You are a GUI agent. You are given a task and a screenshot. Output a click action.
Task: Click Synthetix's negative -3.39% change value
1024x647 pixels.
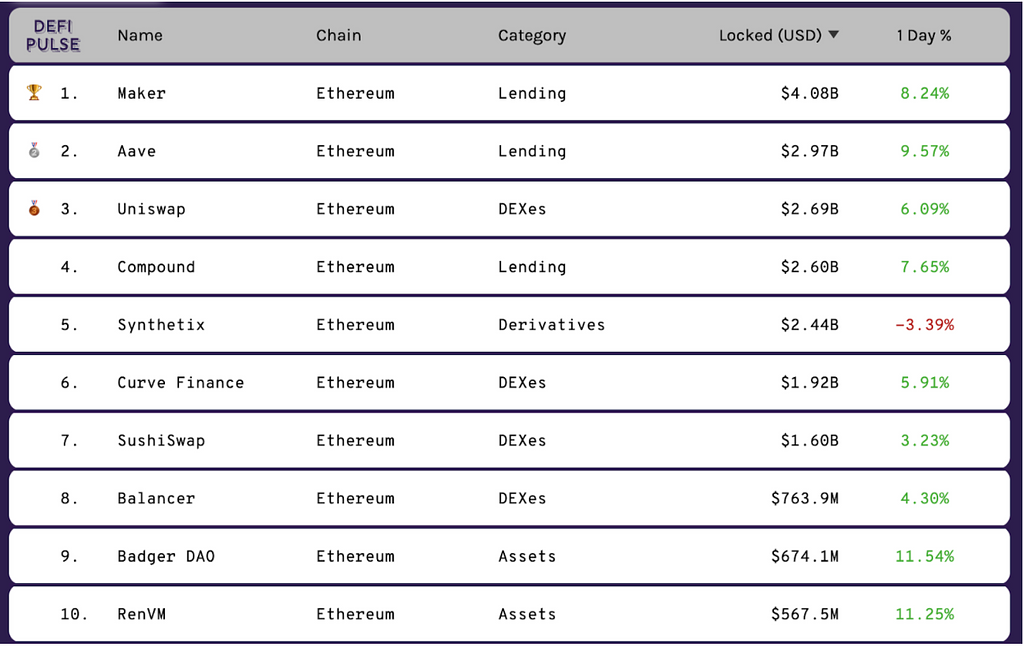coord(924,325)
